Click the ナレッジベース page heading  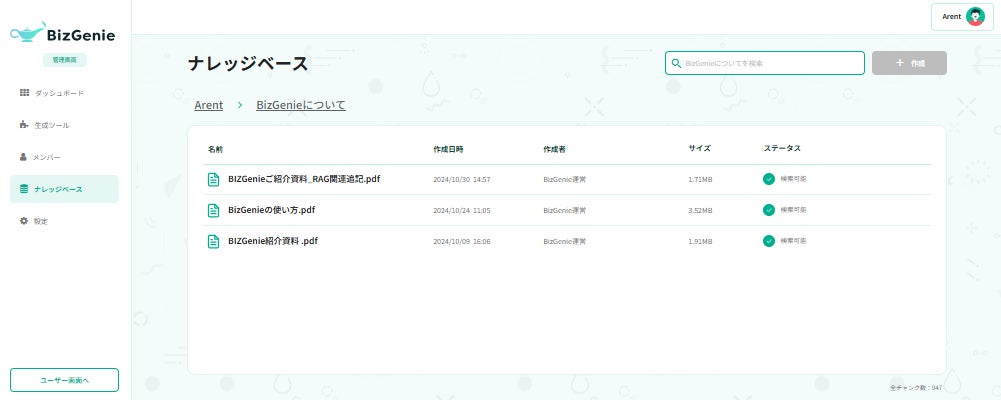point(248,63)
